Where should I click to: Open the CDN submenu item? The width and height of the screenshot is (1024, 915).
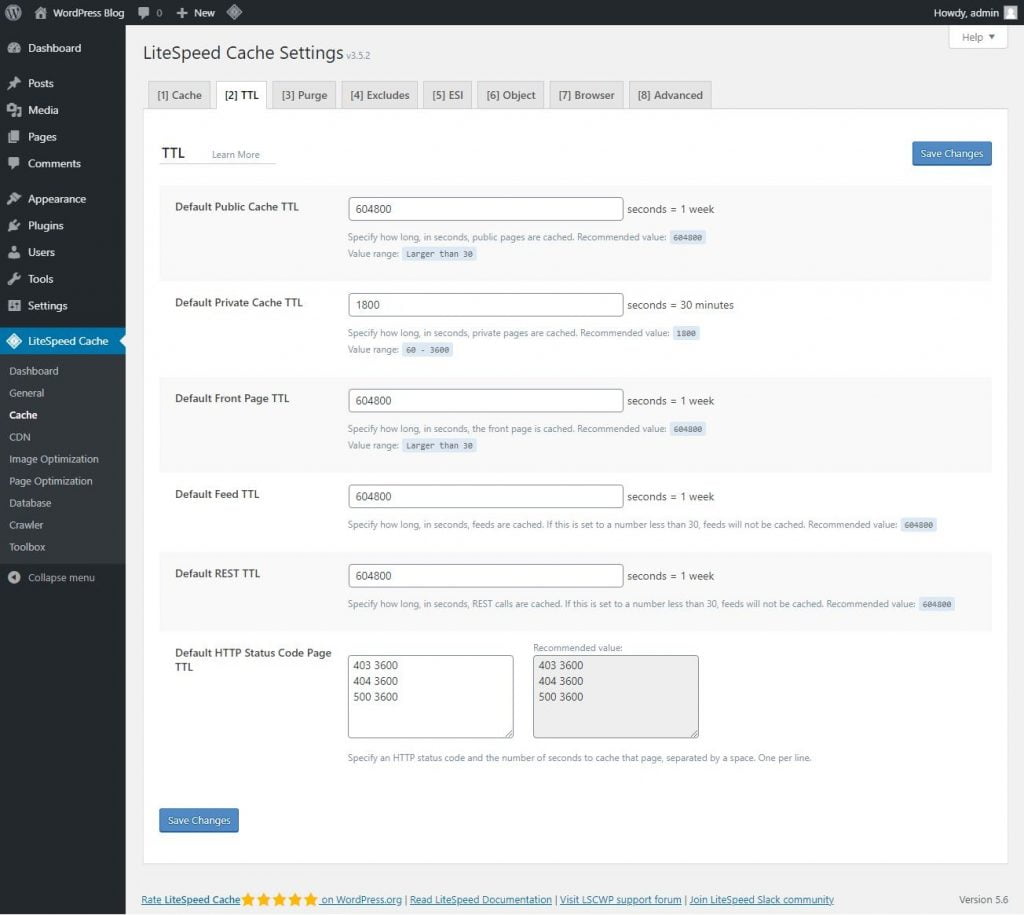[20, 437]
